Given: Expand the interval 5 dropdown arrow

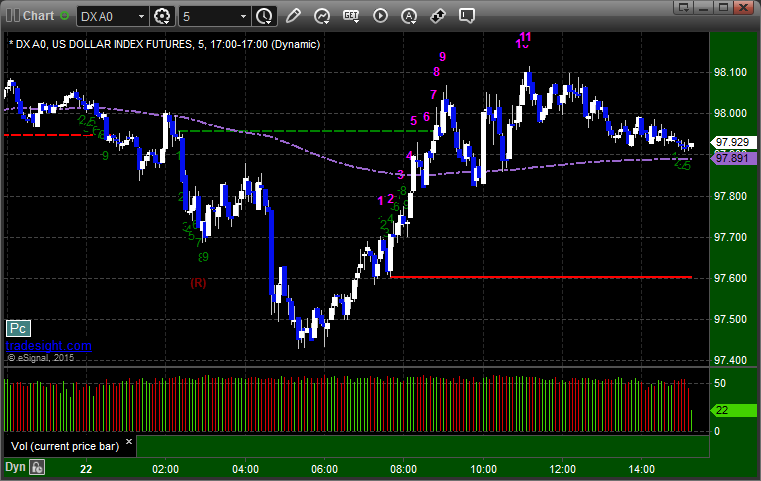Looking at the screenshot, I should pyautogui.click(x=243, y=17).
